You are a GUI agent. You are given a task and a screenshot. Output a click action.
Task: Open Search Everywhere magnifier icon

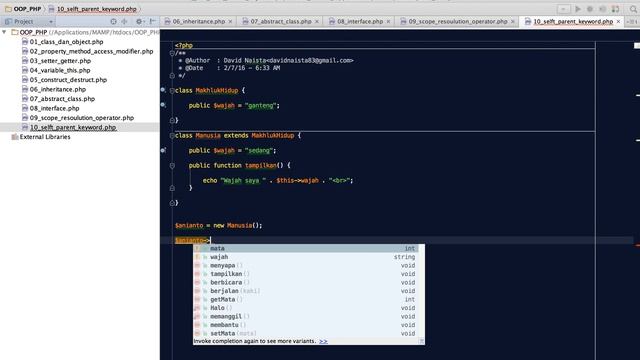coord(633,9)
